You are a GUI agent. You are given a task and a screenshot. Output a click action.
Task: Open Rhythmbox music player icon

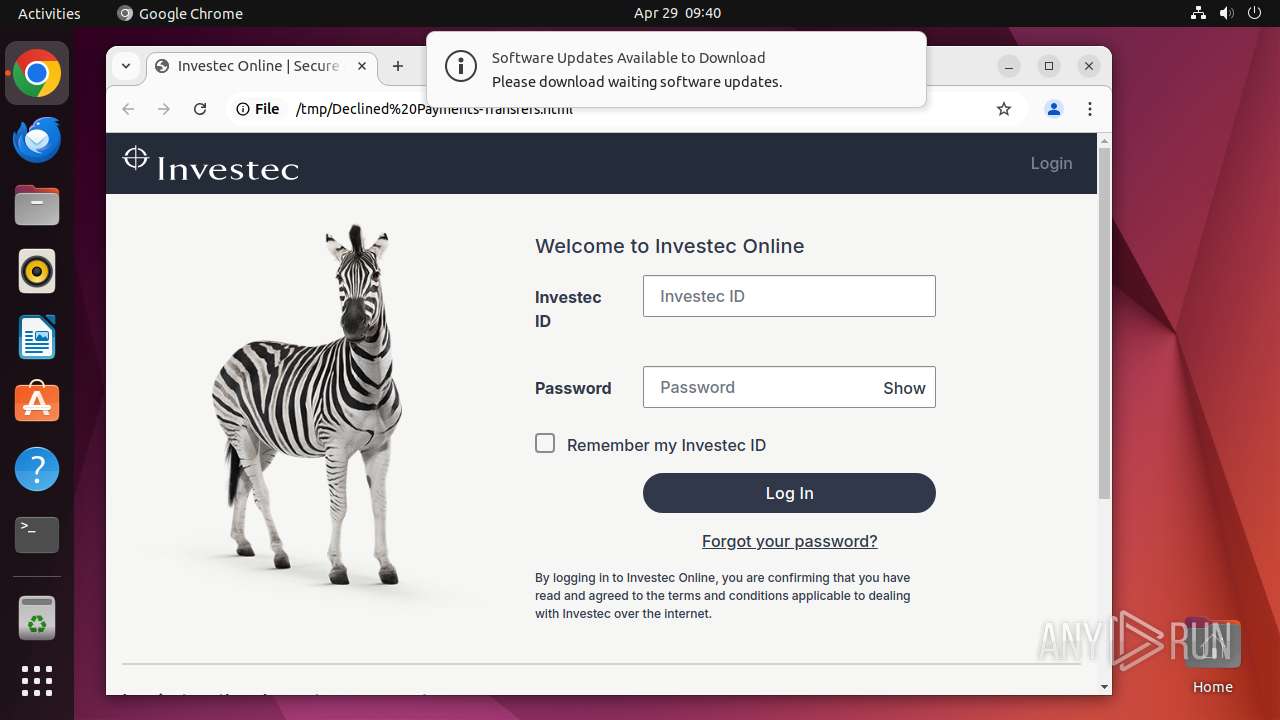[37, 271]
